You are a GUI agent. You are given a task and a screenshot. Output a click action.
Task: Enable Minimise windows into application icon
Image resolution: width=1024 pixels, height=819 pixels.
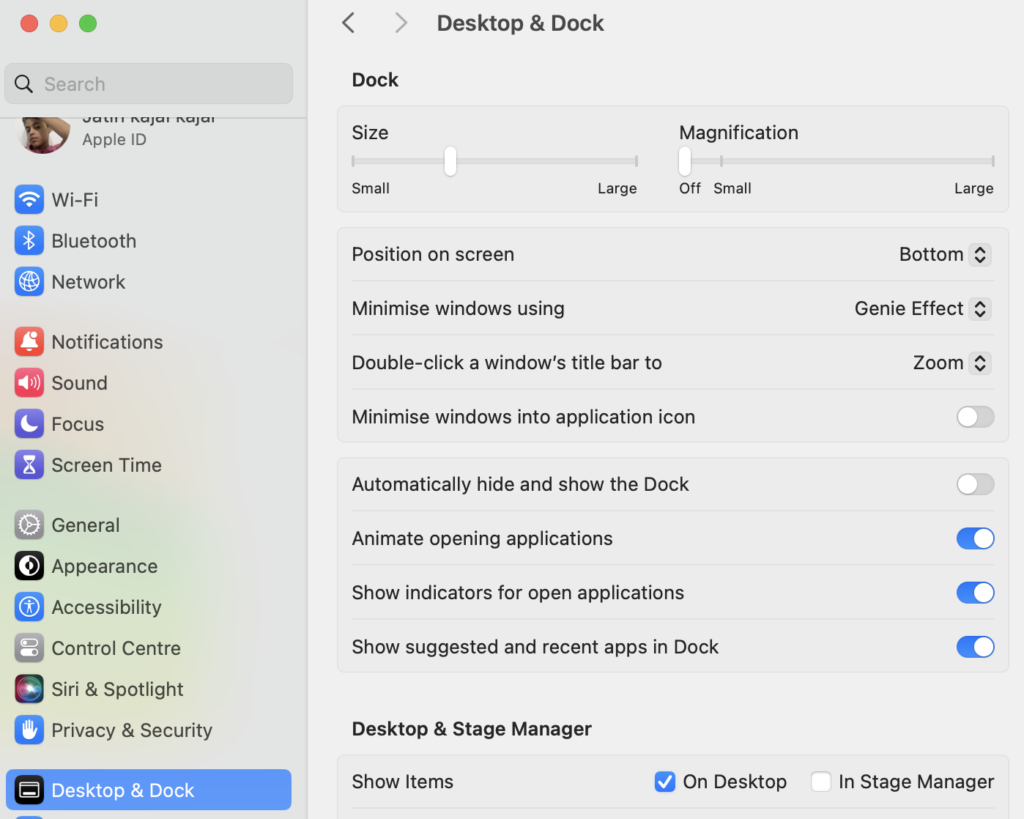click(x=974, y=417)
